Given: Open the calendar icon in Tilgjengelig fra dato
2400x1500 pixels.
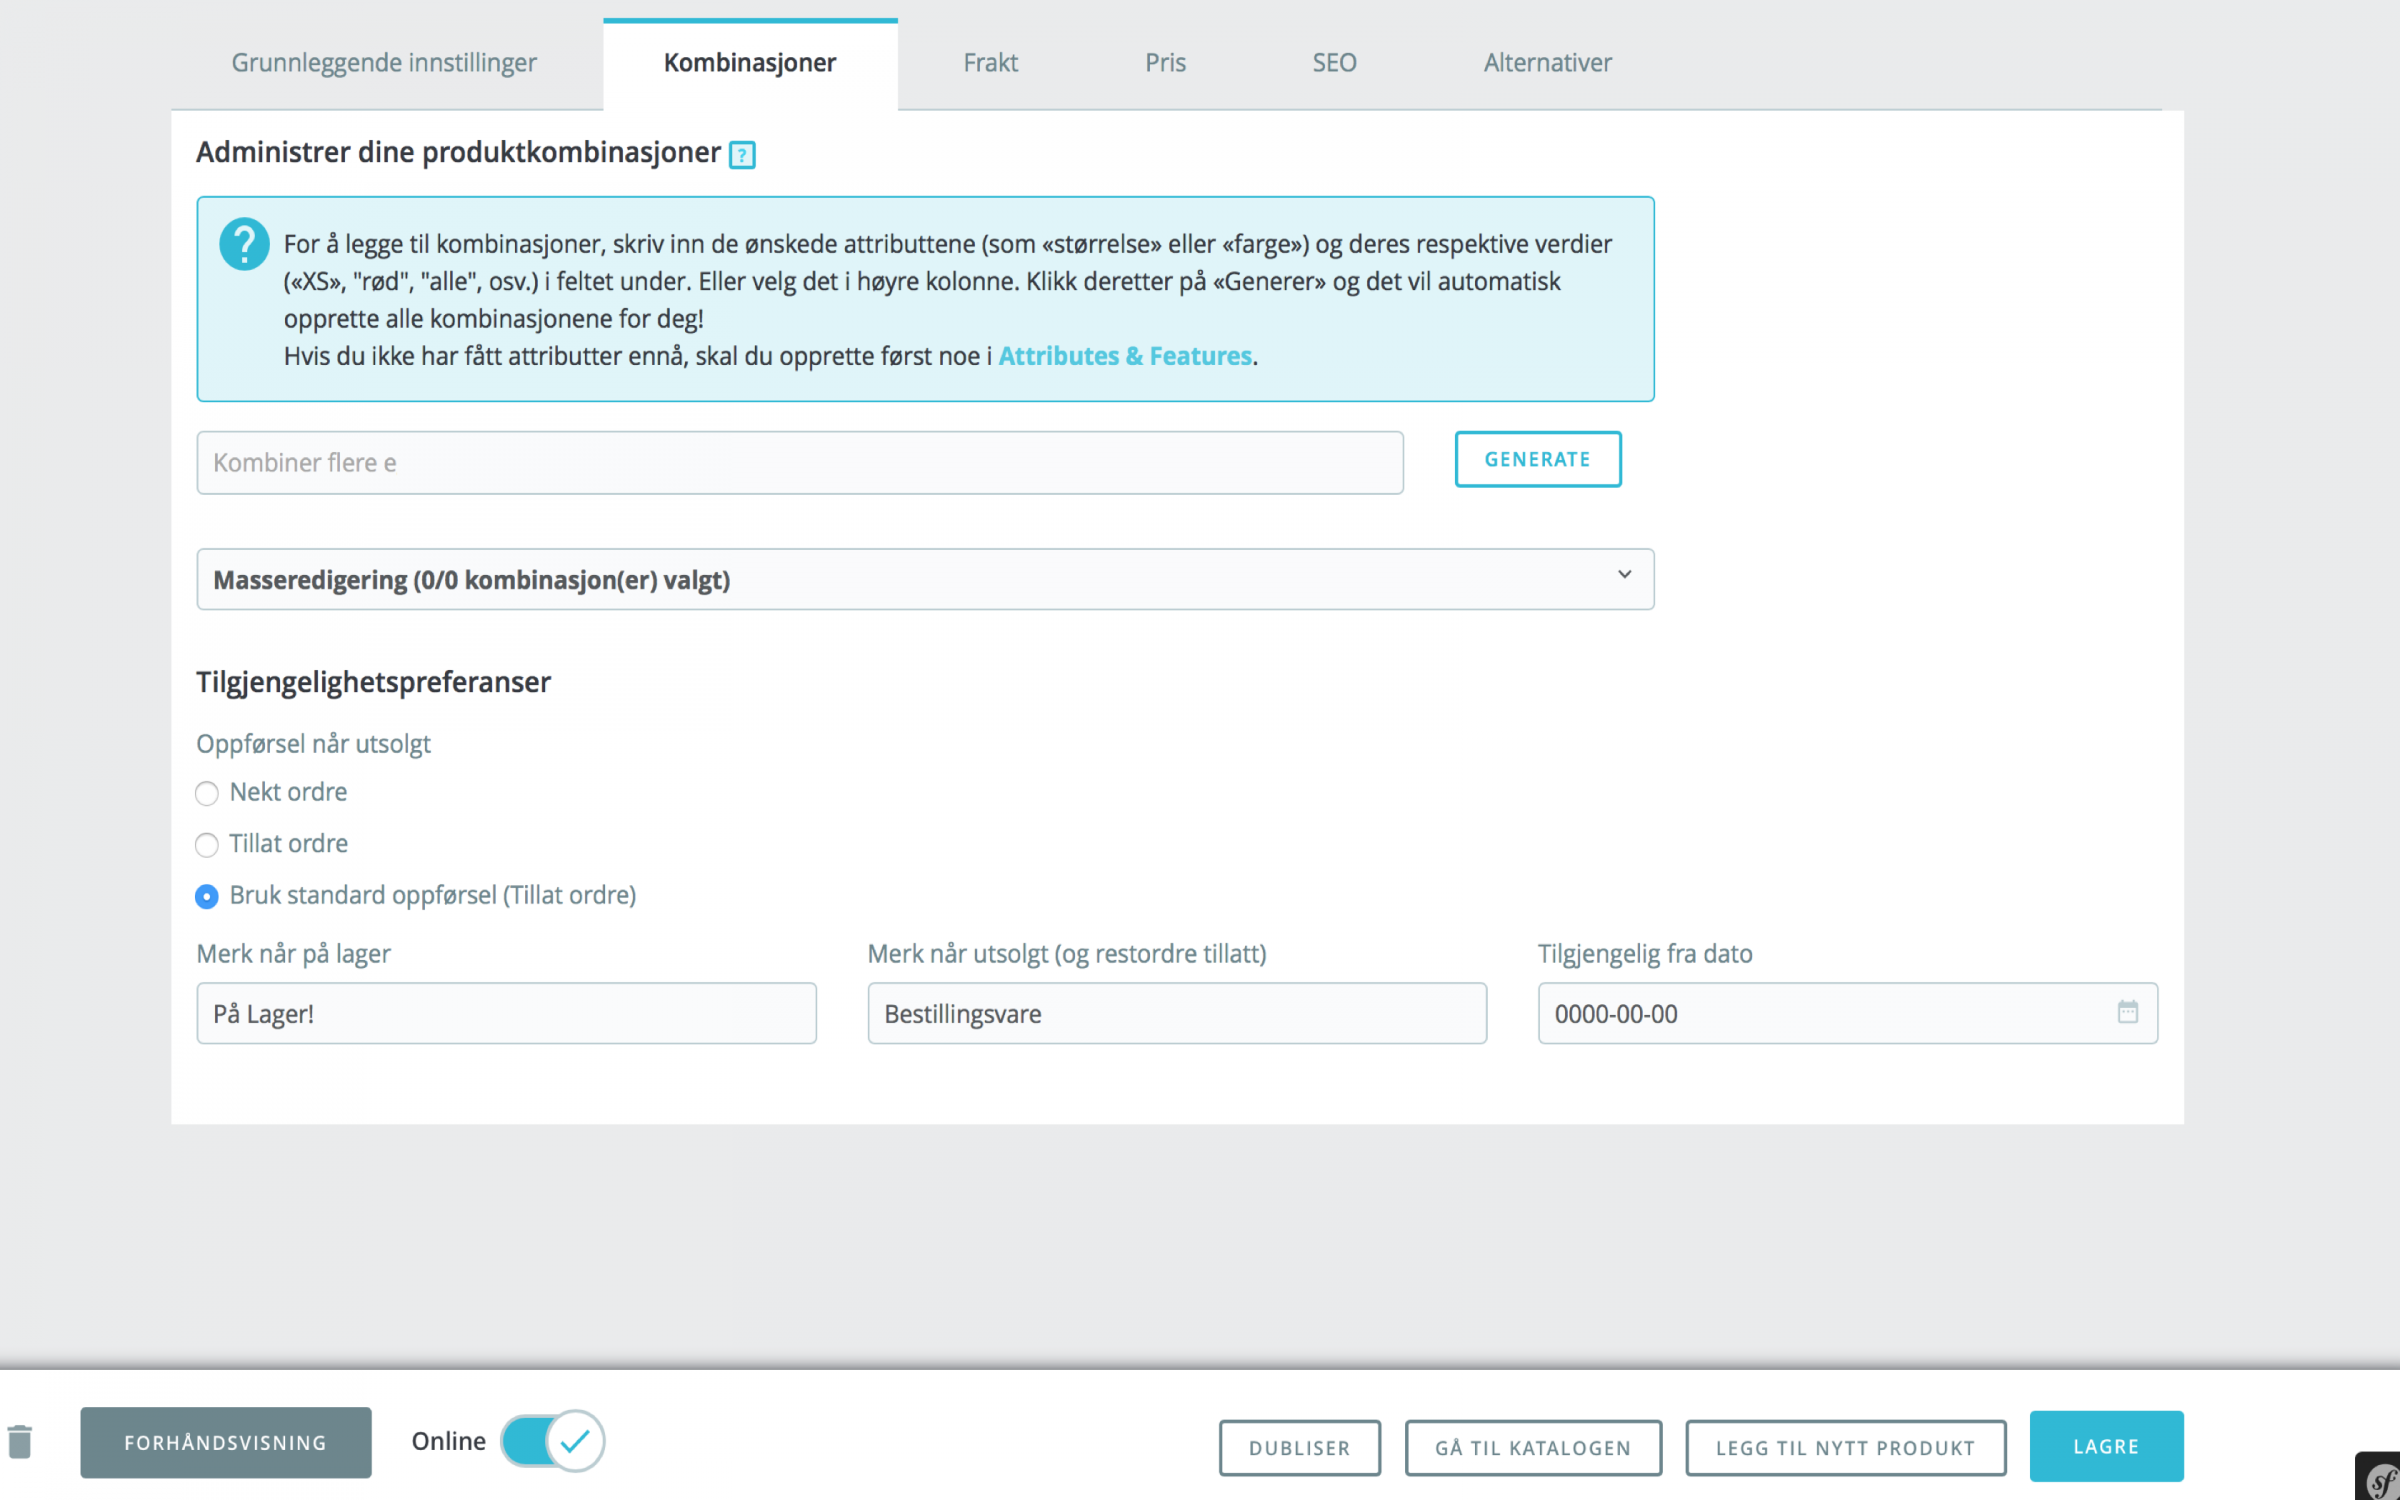Looking at the screenshot, I should pos(2127,1012).
